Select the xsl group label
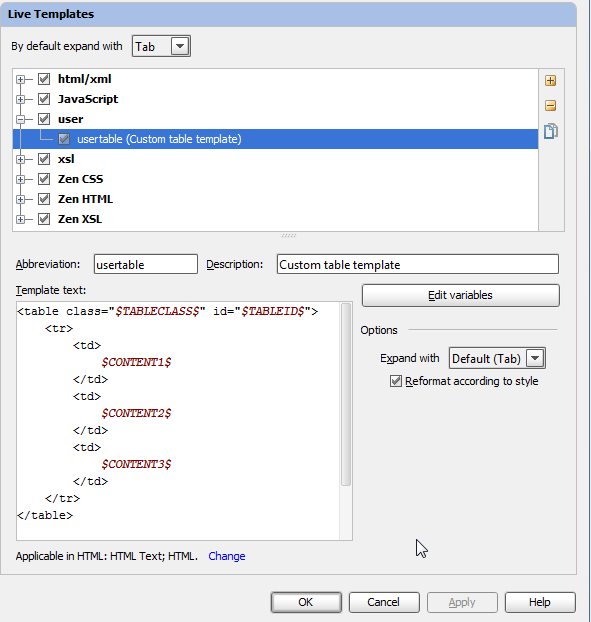Screen dimensions: 591x622 click(x=66, y=159)
